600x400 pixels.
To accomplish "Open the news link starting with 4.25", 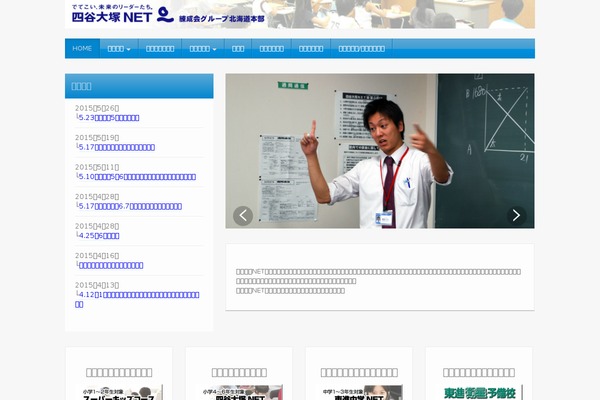I will pos(99,236).
